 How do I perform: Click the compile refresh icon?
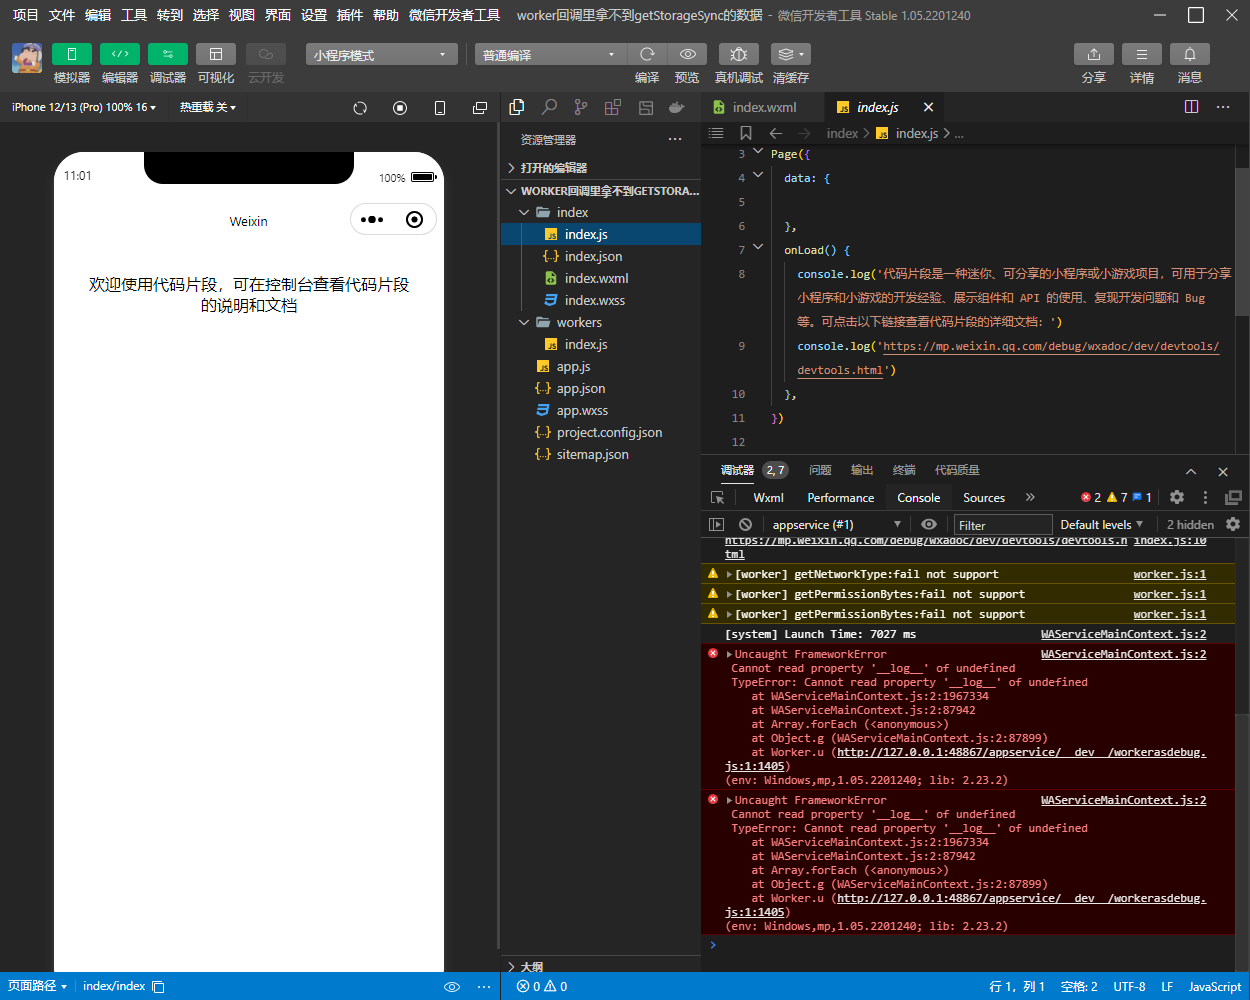point(647,54)
